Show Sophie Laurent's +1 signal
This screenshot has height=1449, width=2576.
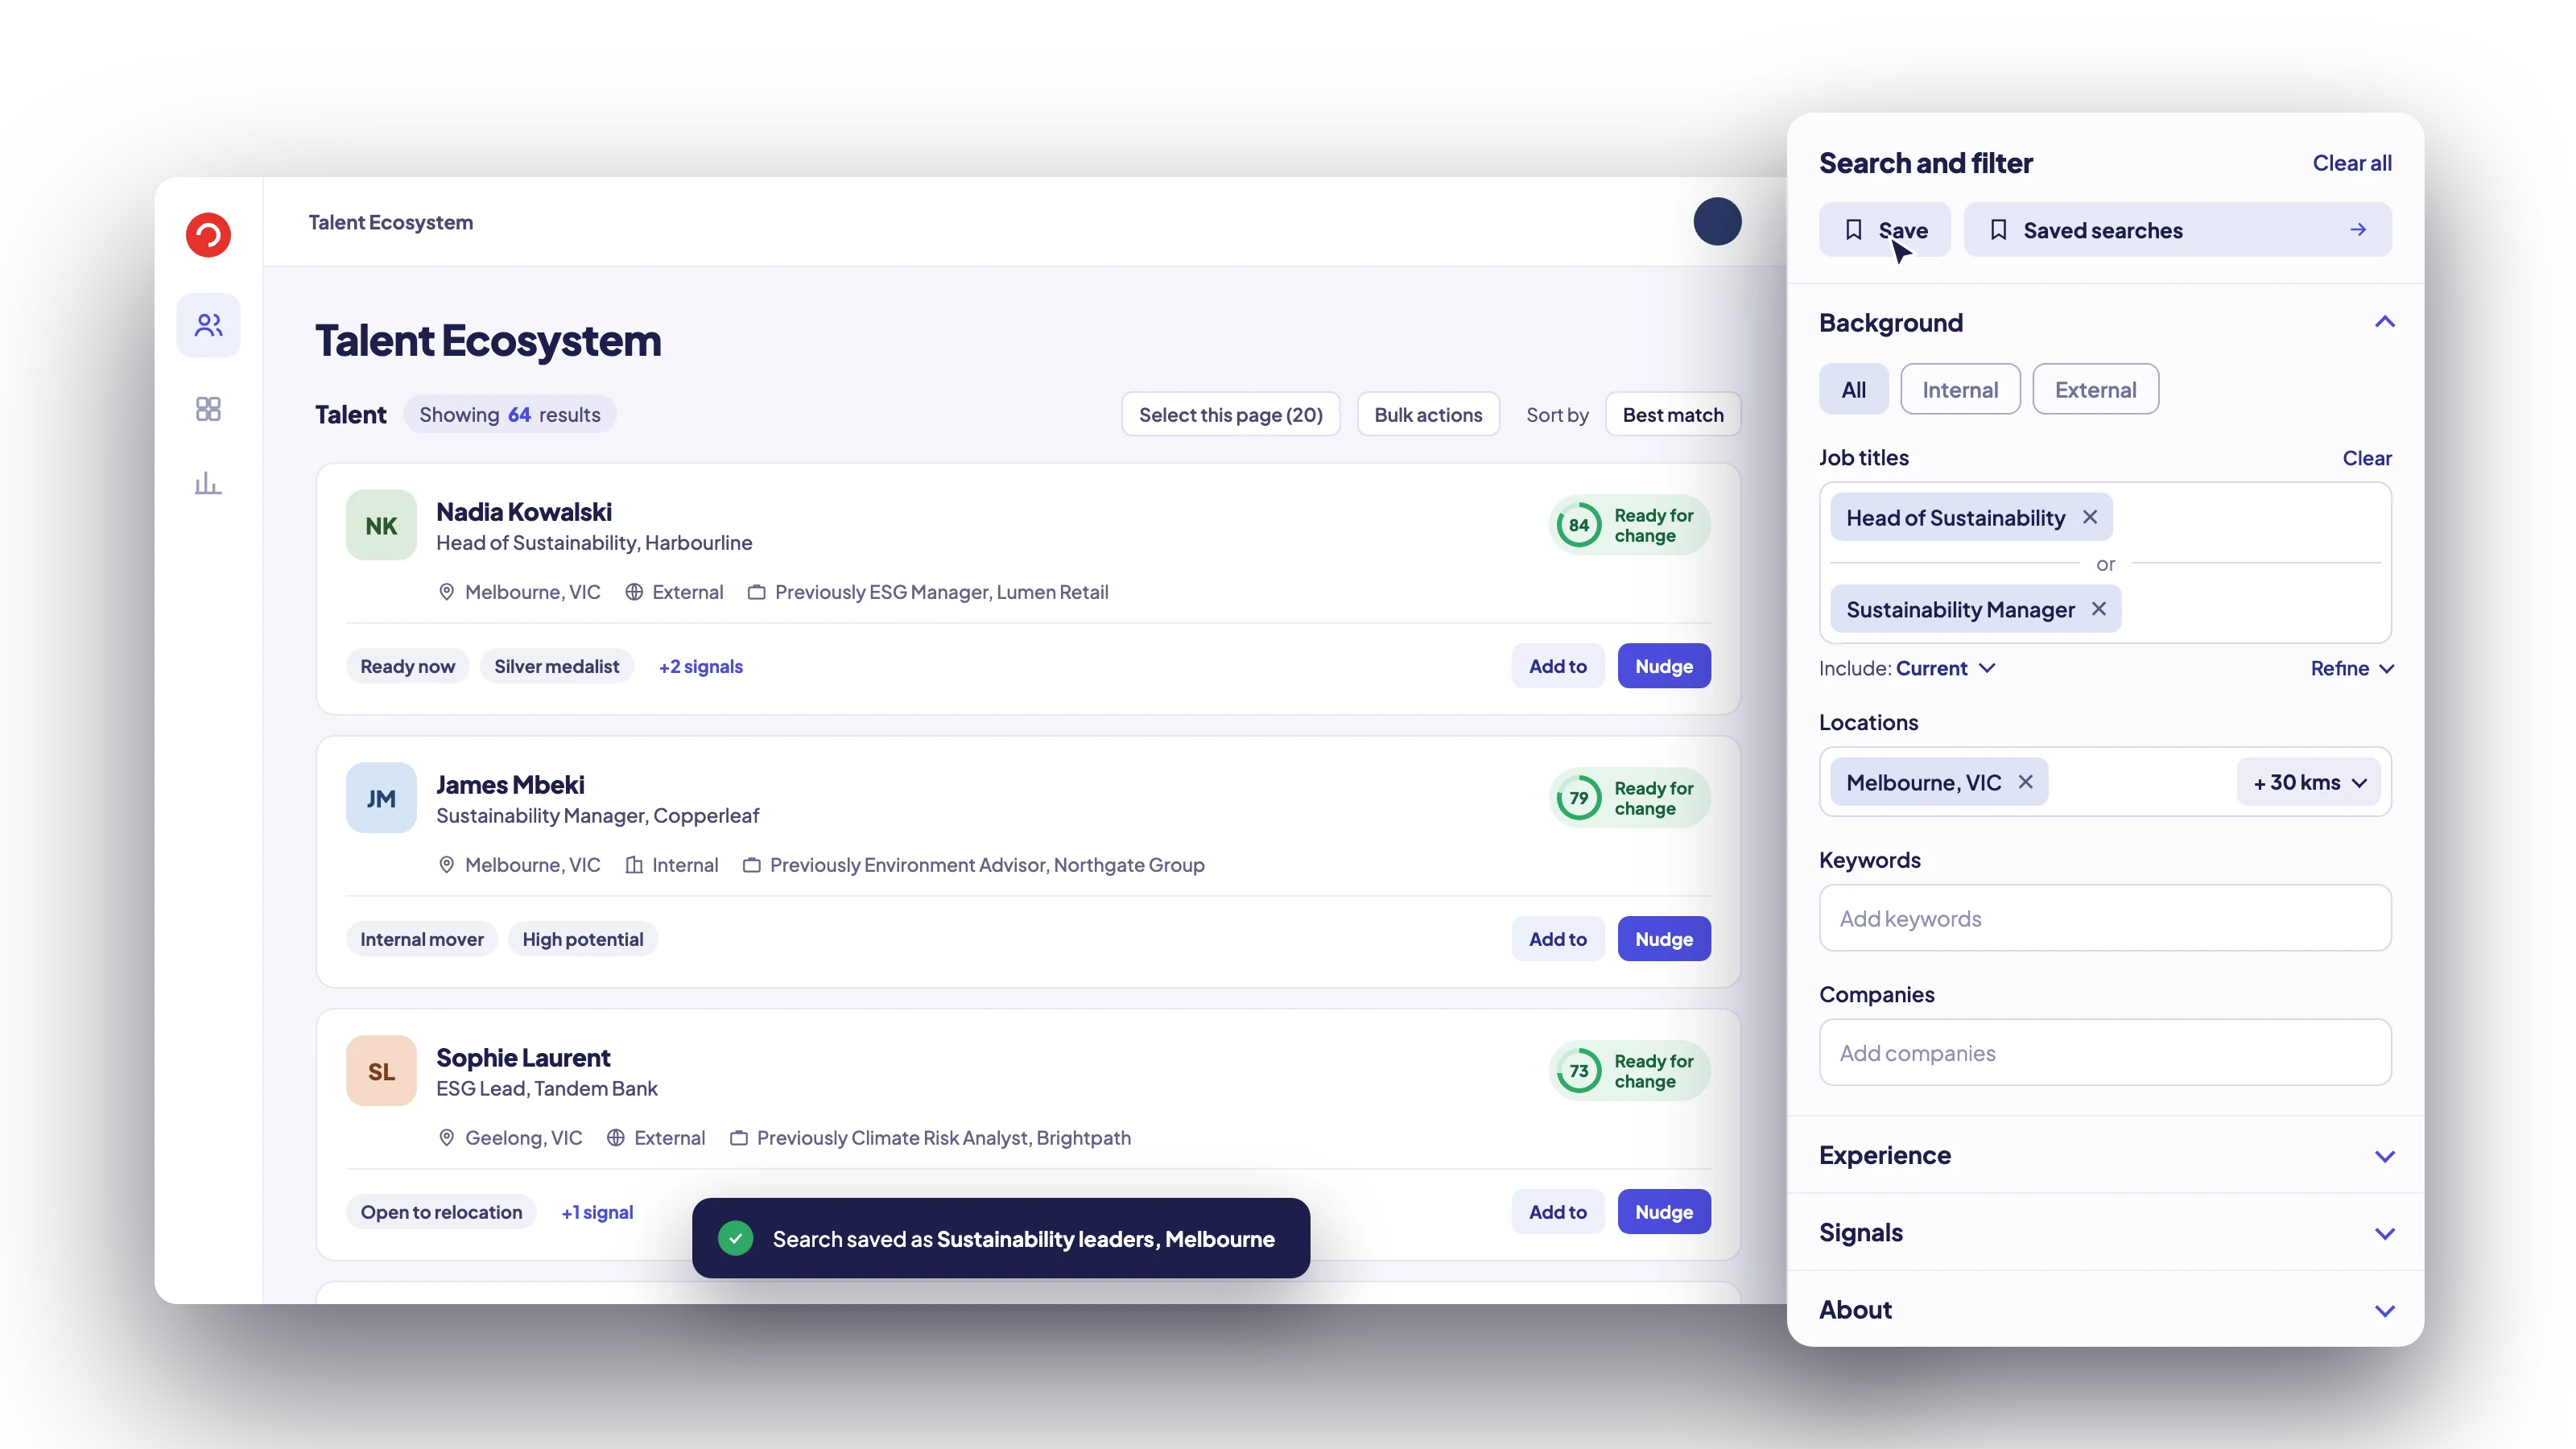(x=597, y=1212)
